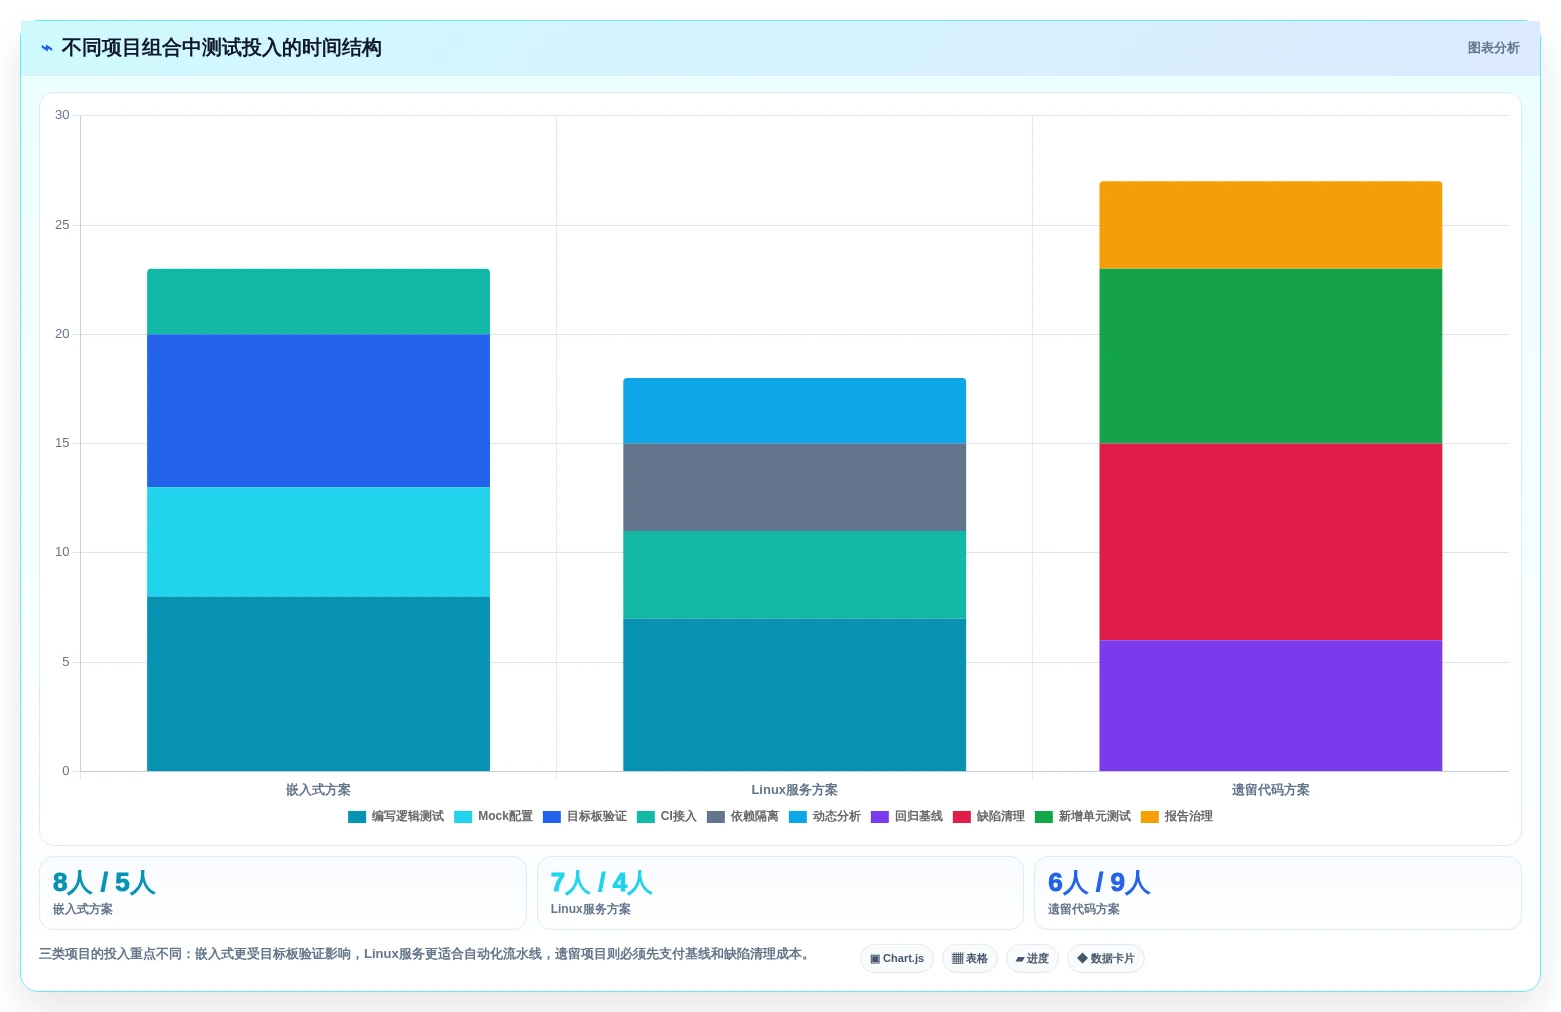The width and height of the screenshot is (1561, 1012).
Task: Toggle the 编写逻辑测试 legend swatch
Action: pos(357,817)
